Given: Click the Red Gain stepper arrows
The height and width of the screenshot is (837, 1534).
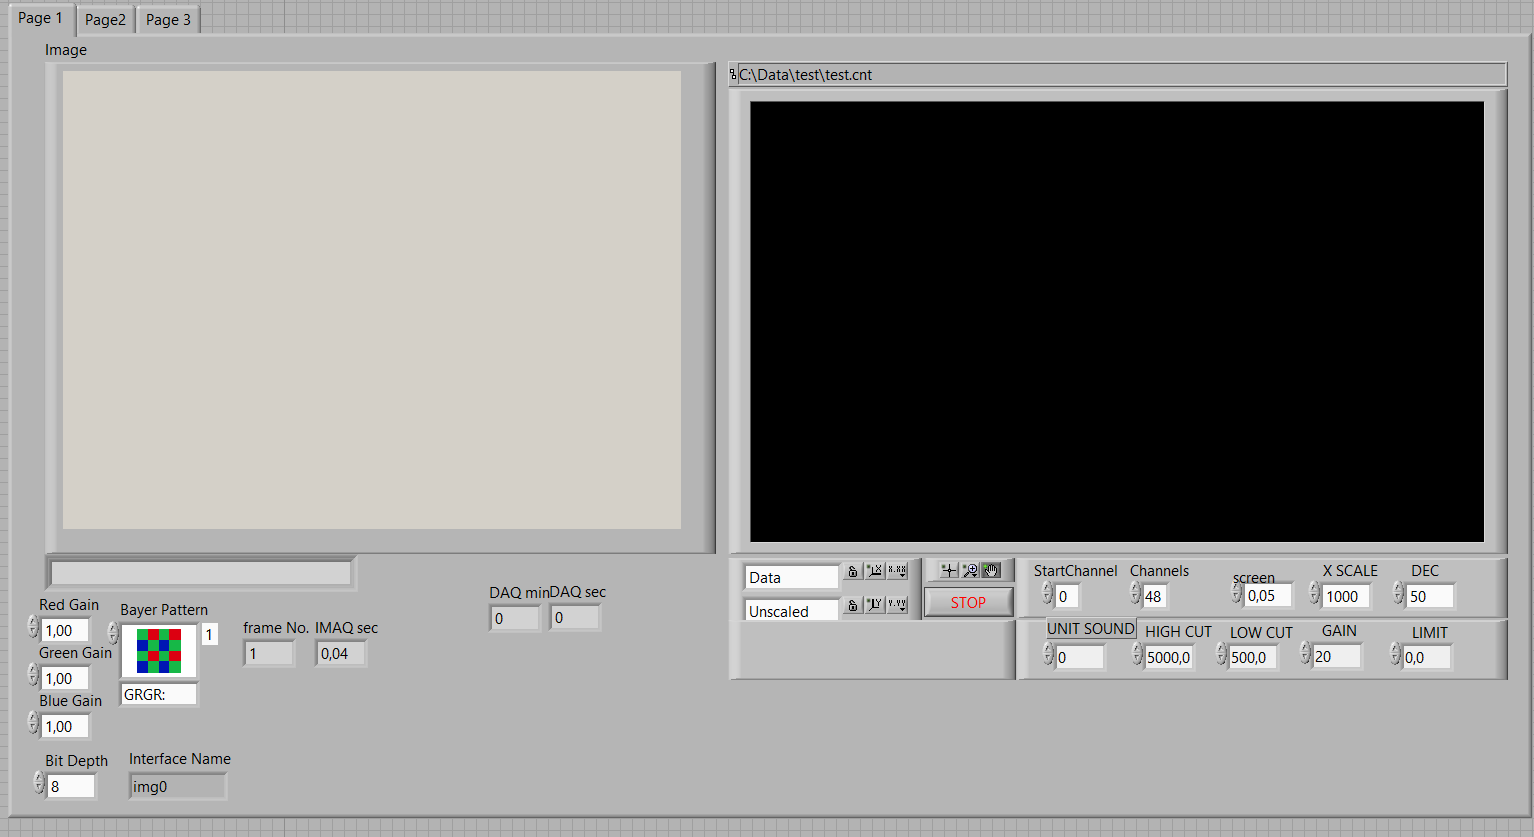Looking at the screenshot, I should (33, 627).
